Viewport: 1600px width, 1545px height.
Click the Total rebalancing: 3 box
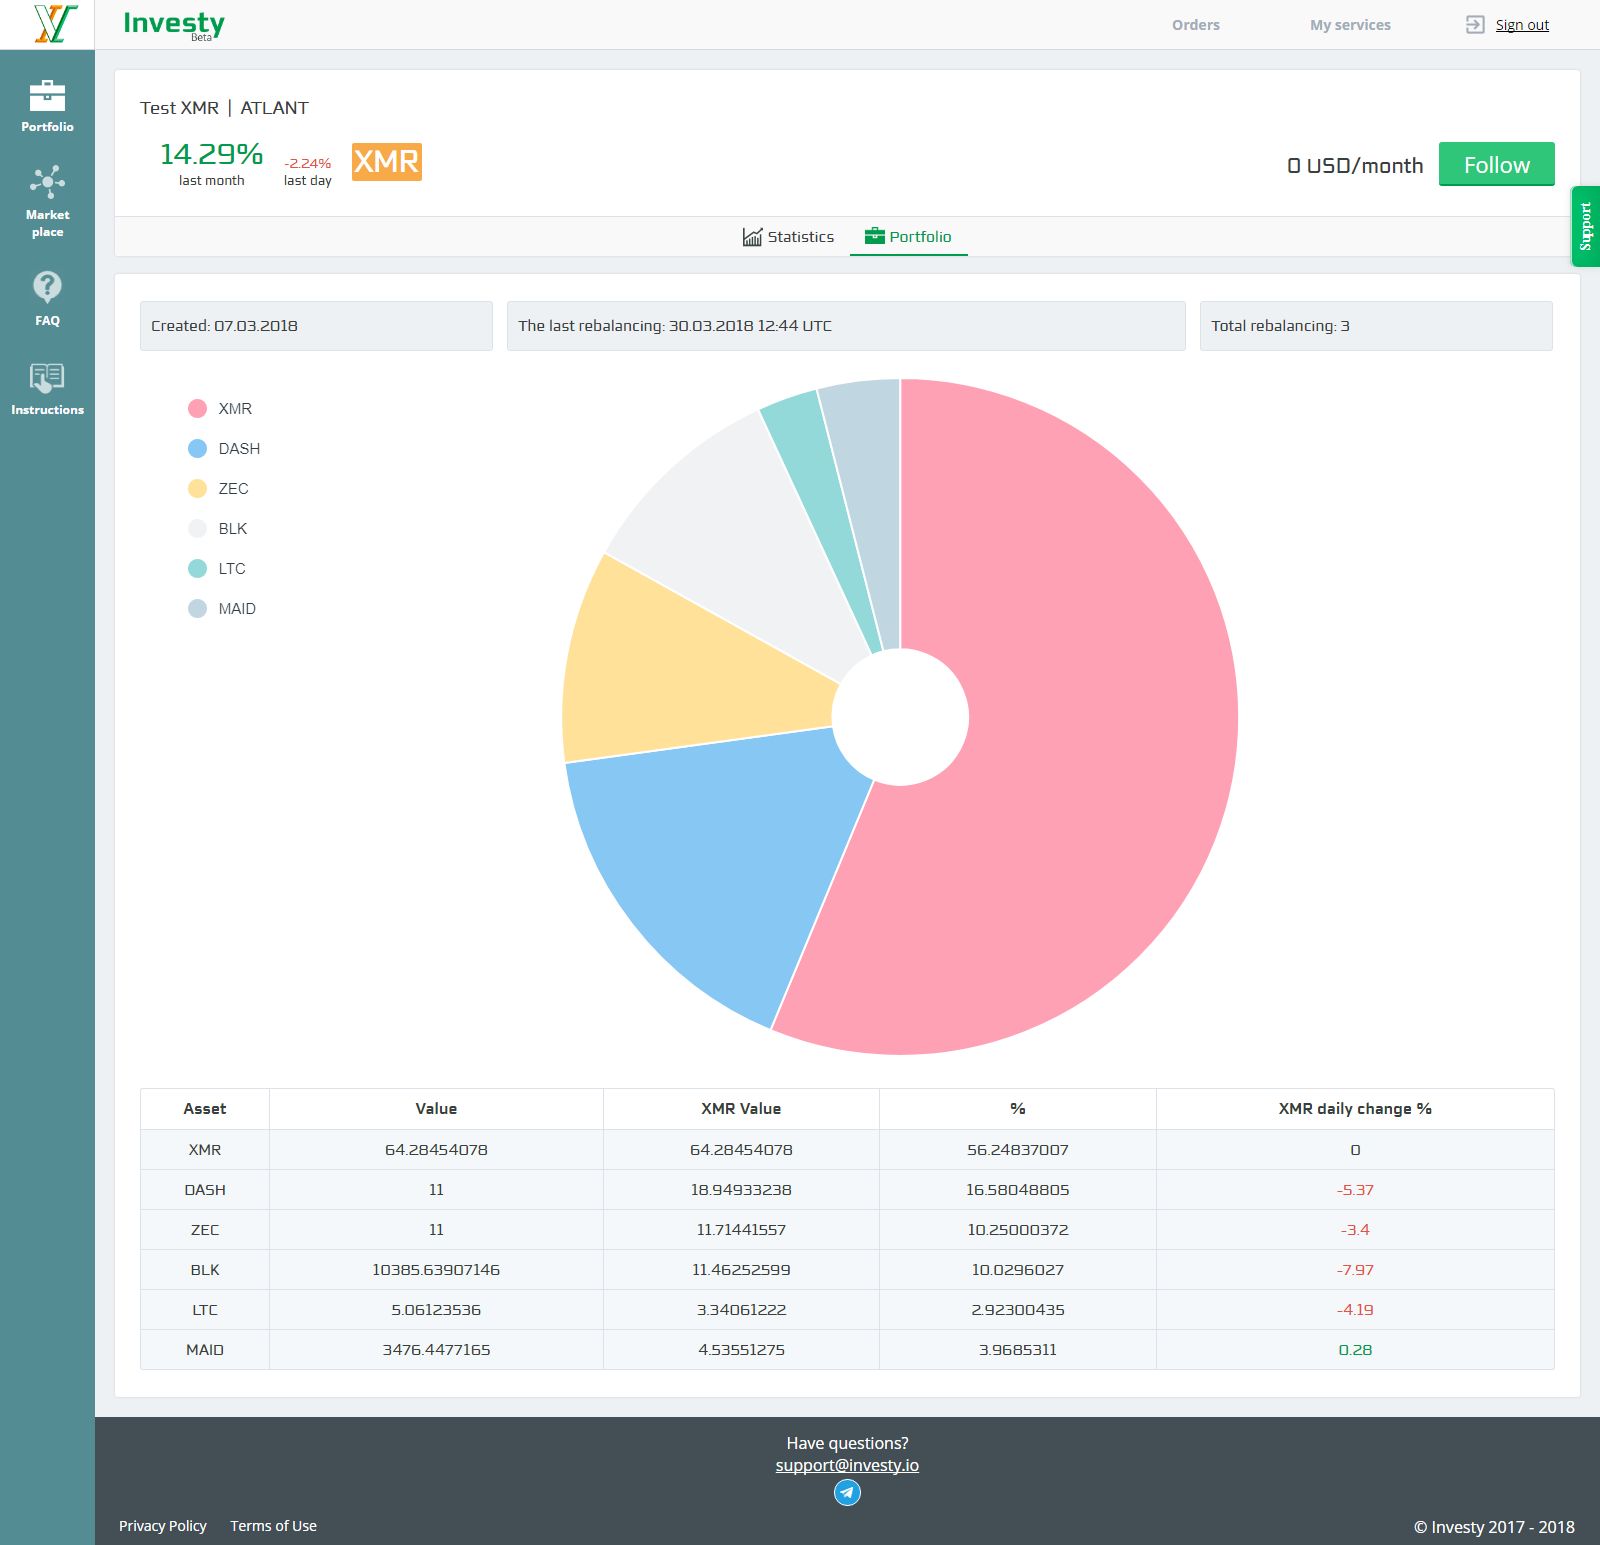click(1376, 326)
